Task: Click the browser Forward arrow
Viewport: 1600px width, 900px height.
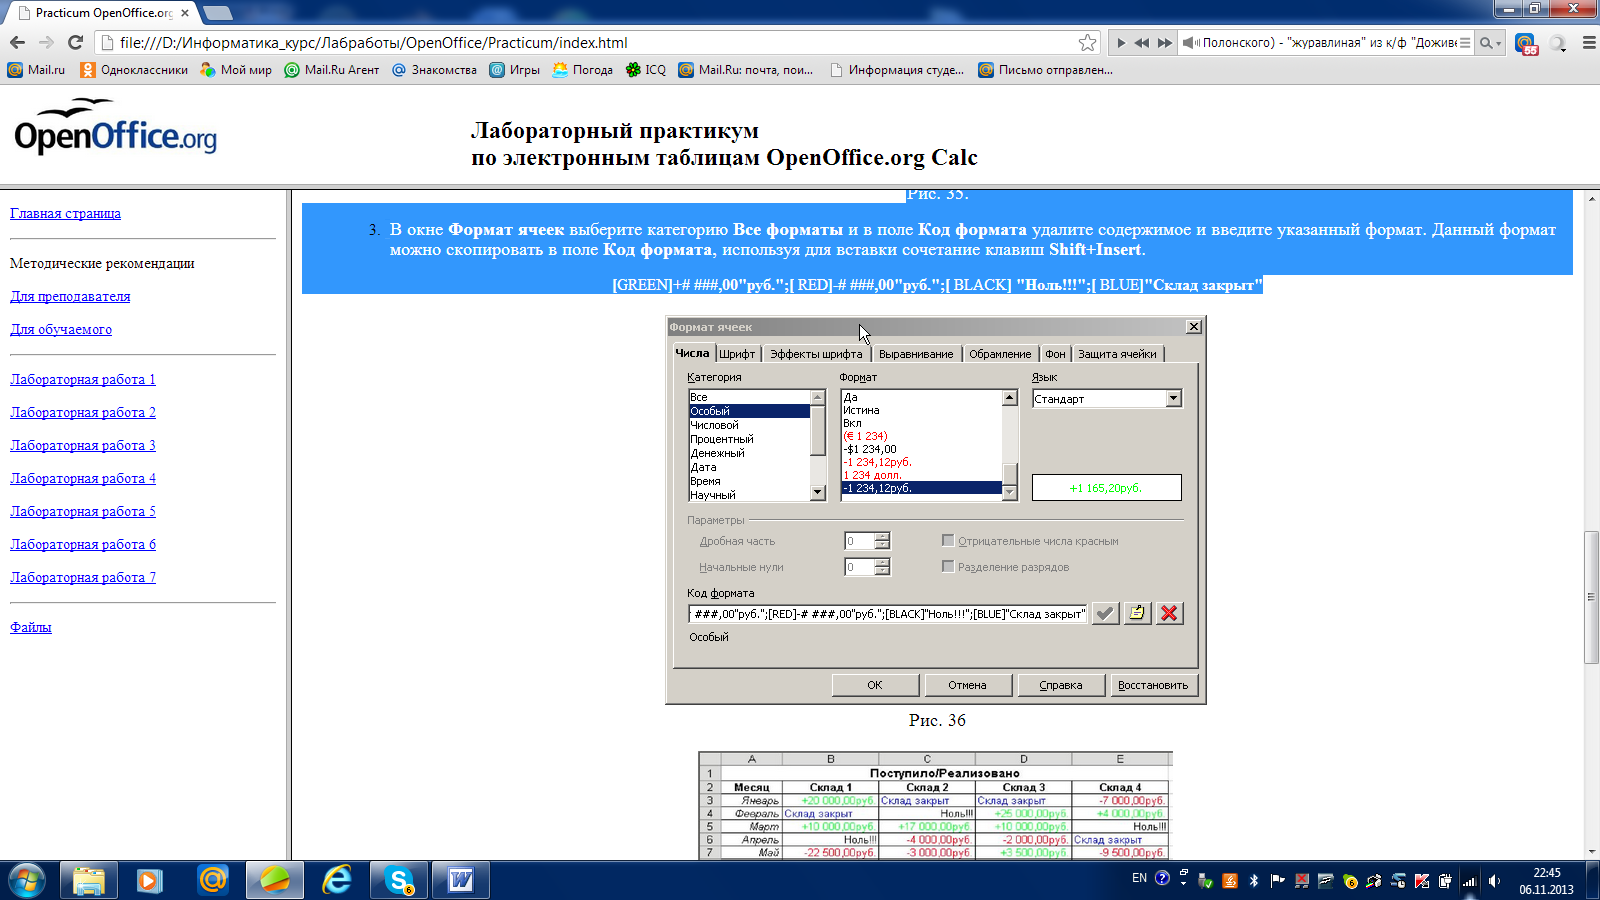Action: pos(46,42)
